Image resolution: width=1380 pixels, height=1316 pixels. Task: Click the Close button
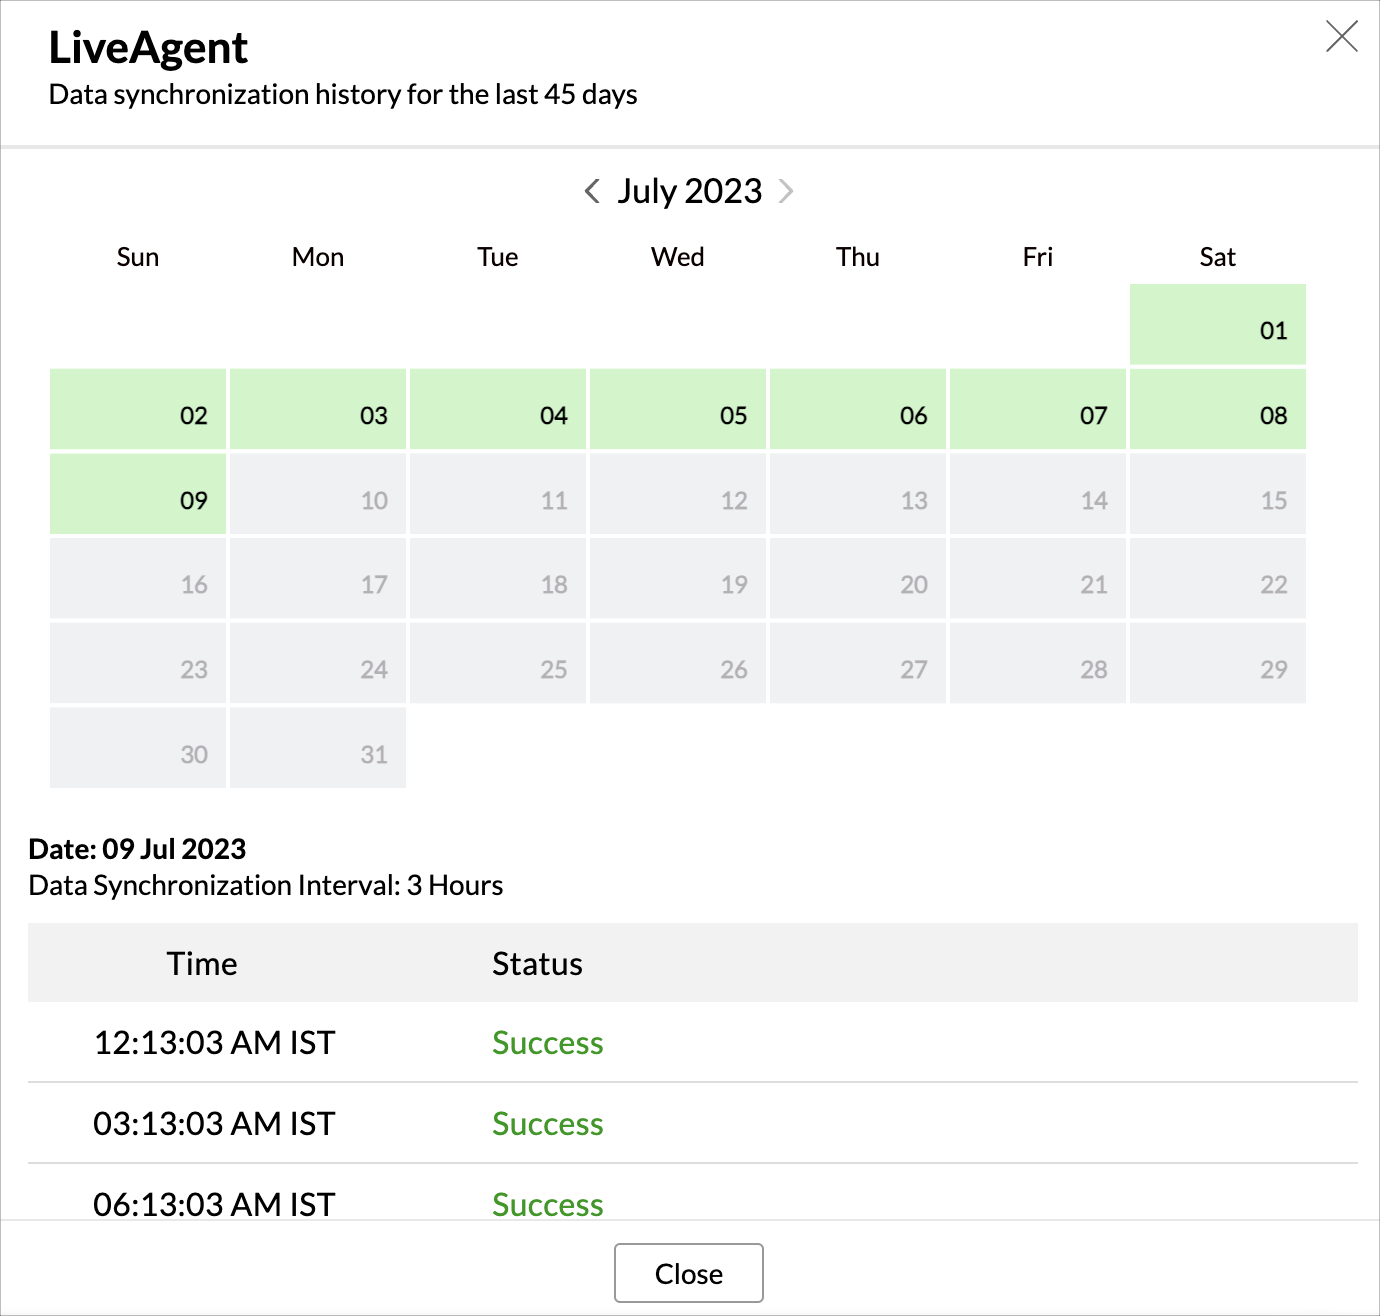[688, 1273]
